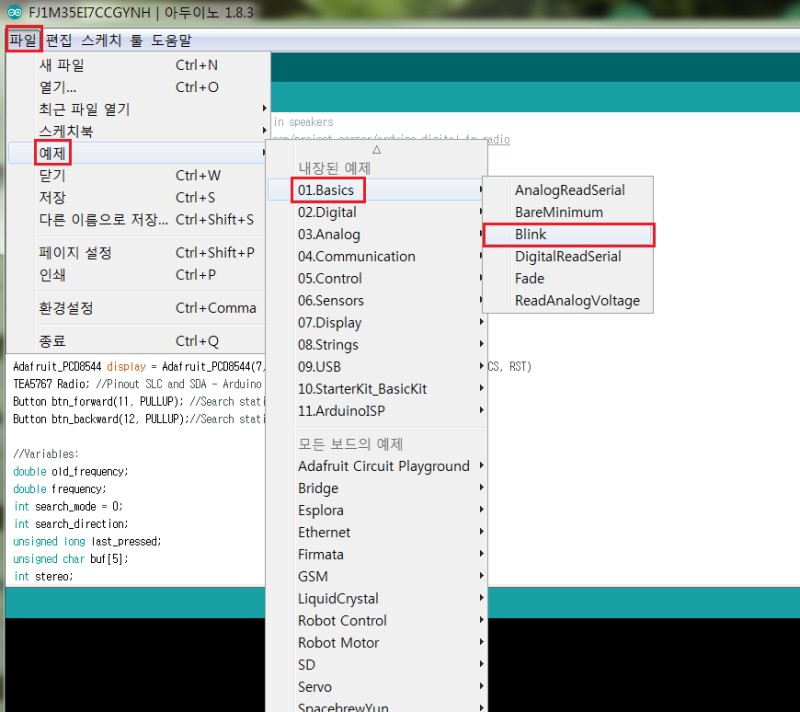Open the 환경설정 preferences dialog
Screen dimensions: 800x712
(66, 308)
